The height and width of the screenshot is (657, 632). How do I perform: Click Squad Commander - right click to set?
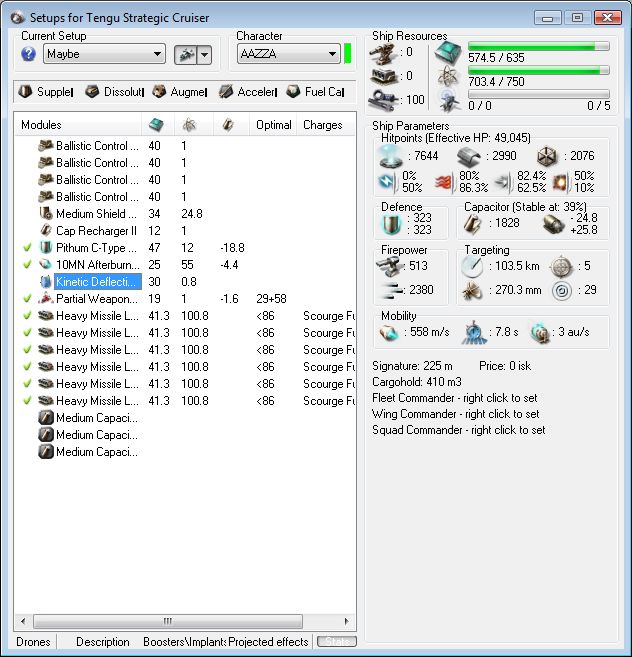458,430
